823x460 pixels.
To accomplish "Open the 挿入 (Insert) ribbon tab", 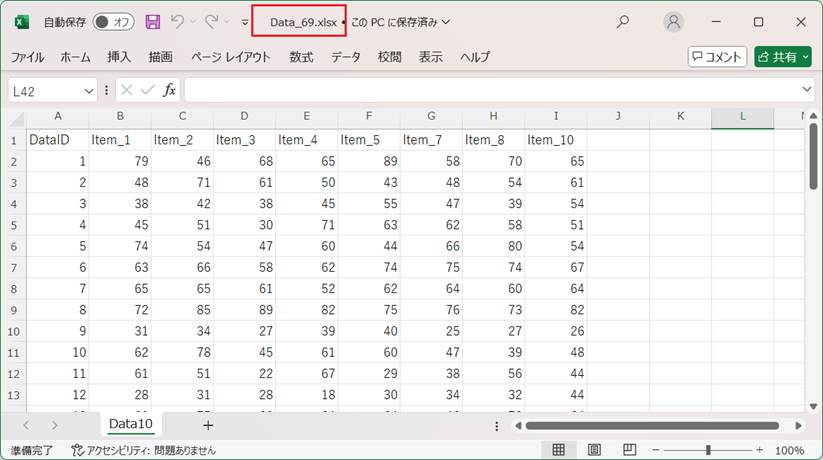I will pos(119,57).
